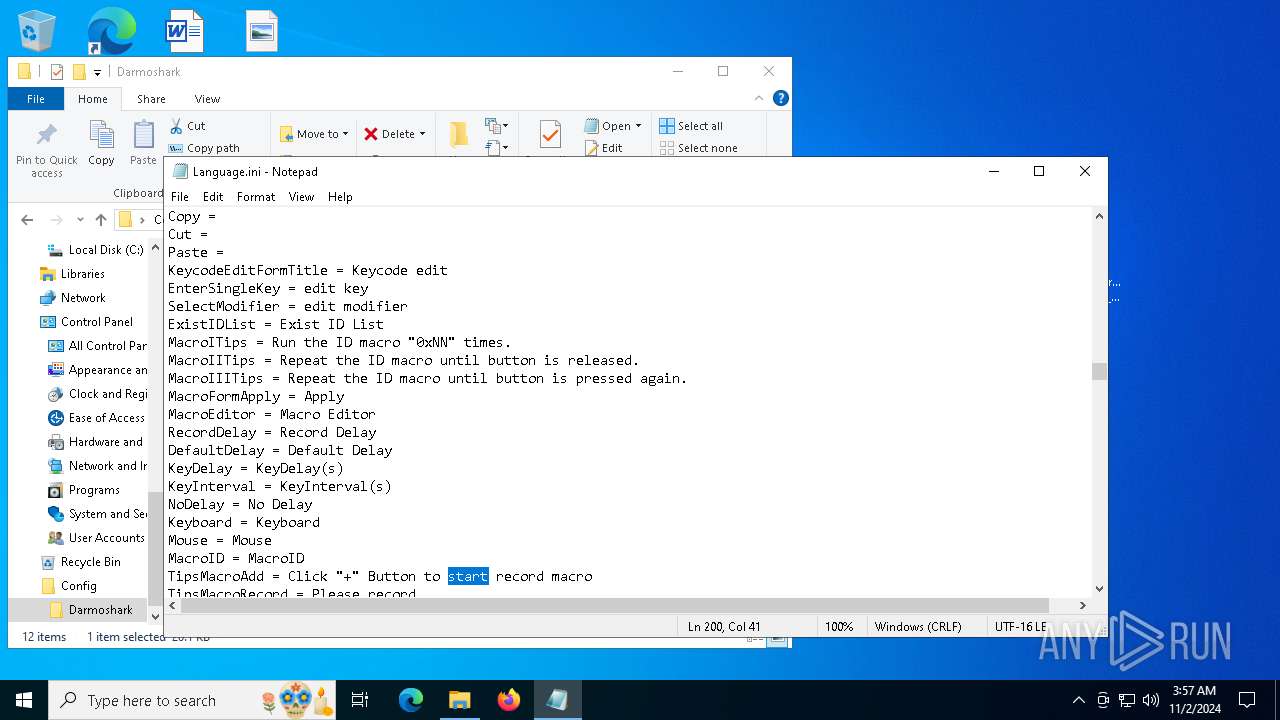Switch to Explorer View tab
Viewport: 1280px width, 720px height.
[208, 99]
